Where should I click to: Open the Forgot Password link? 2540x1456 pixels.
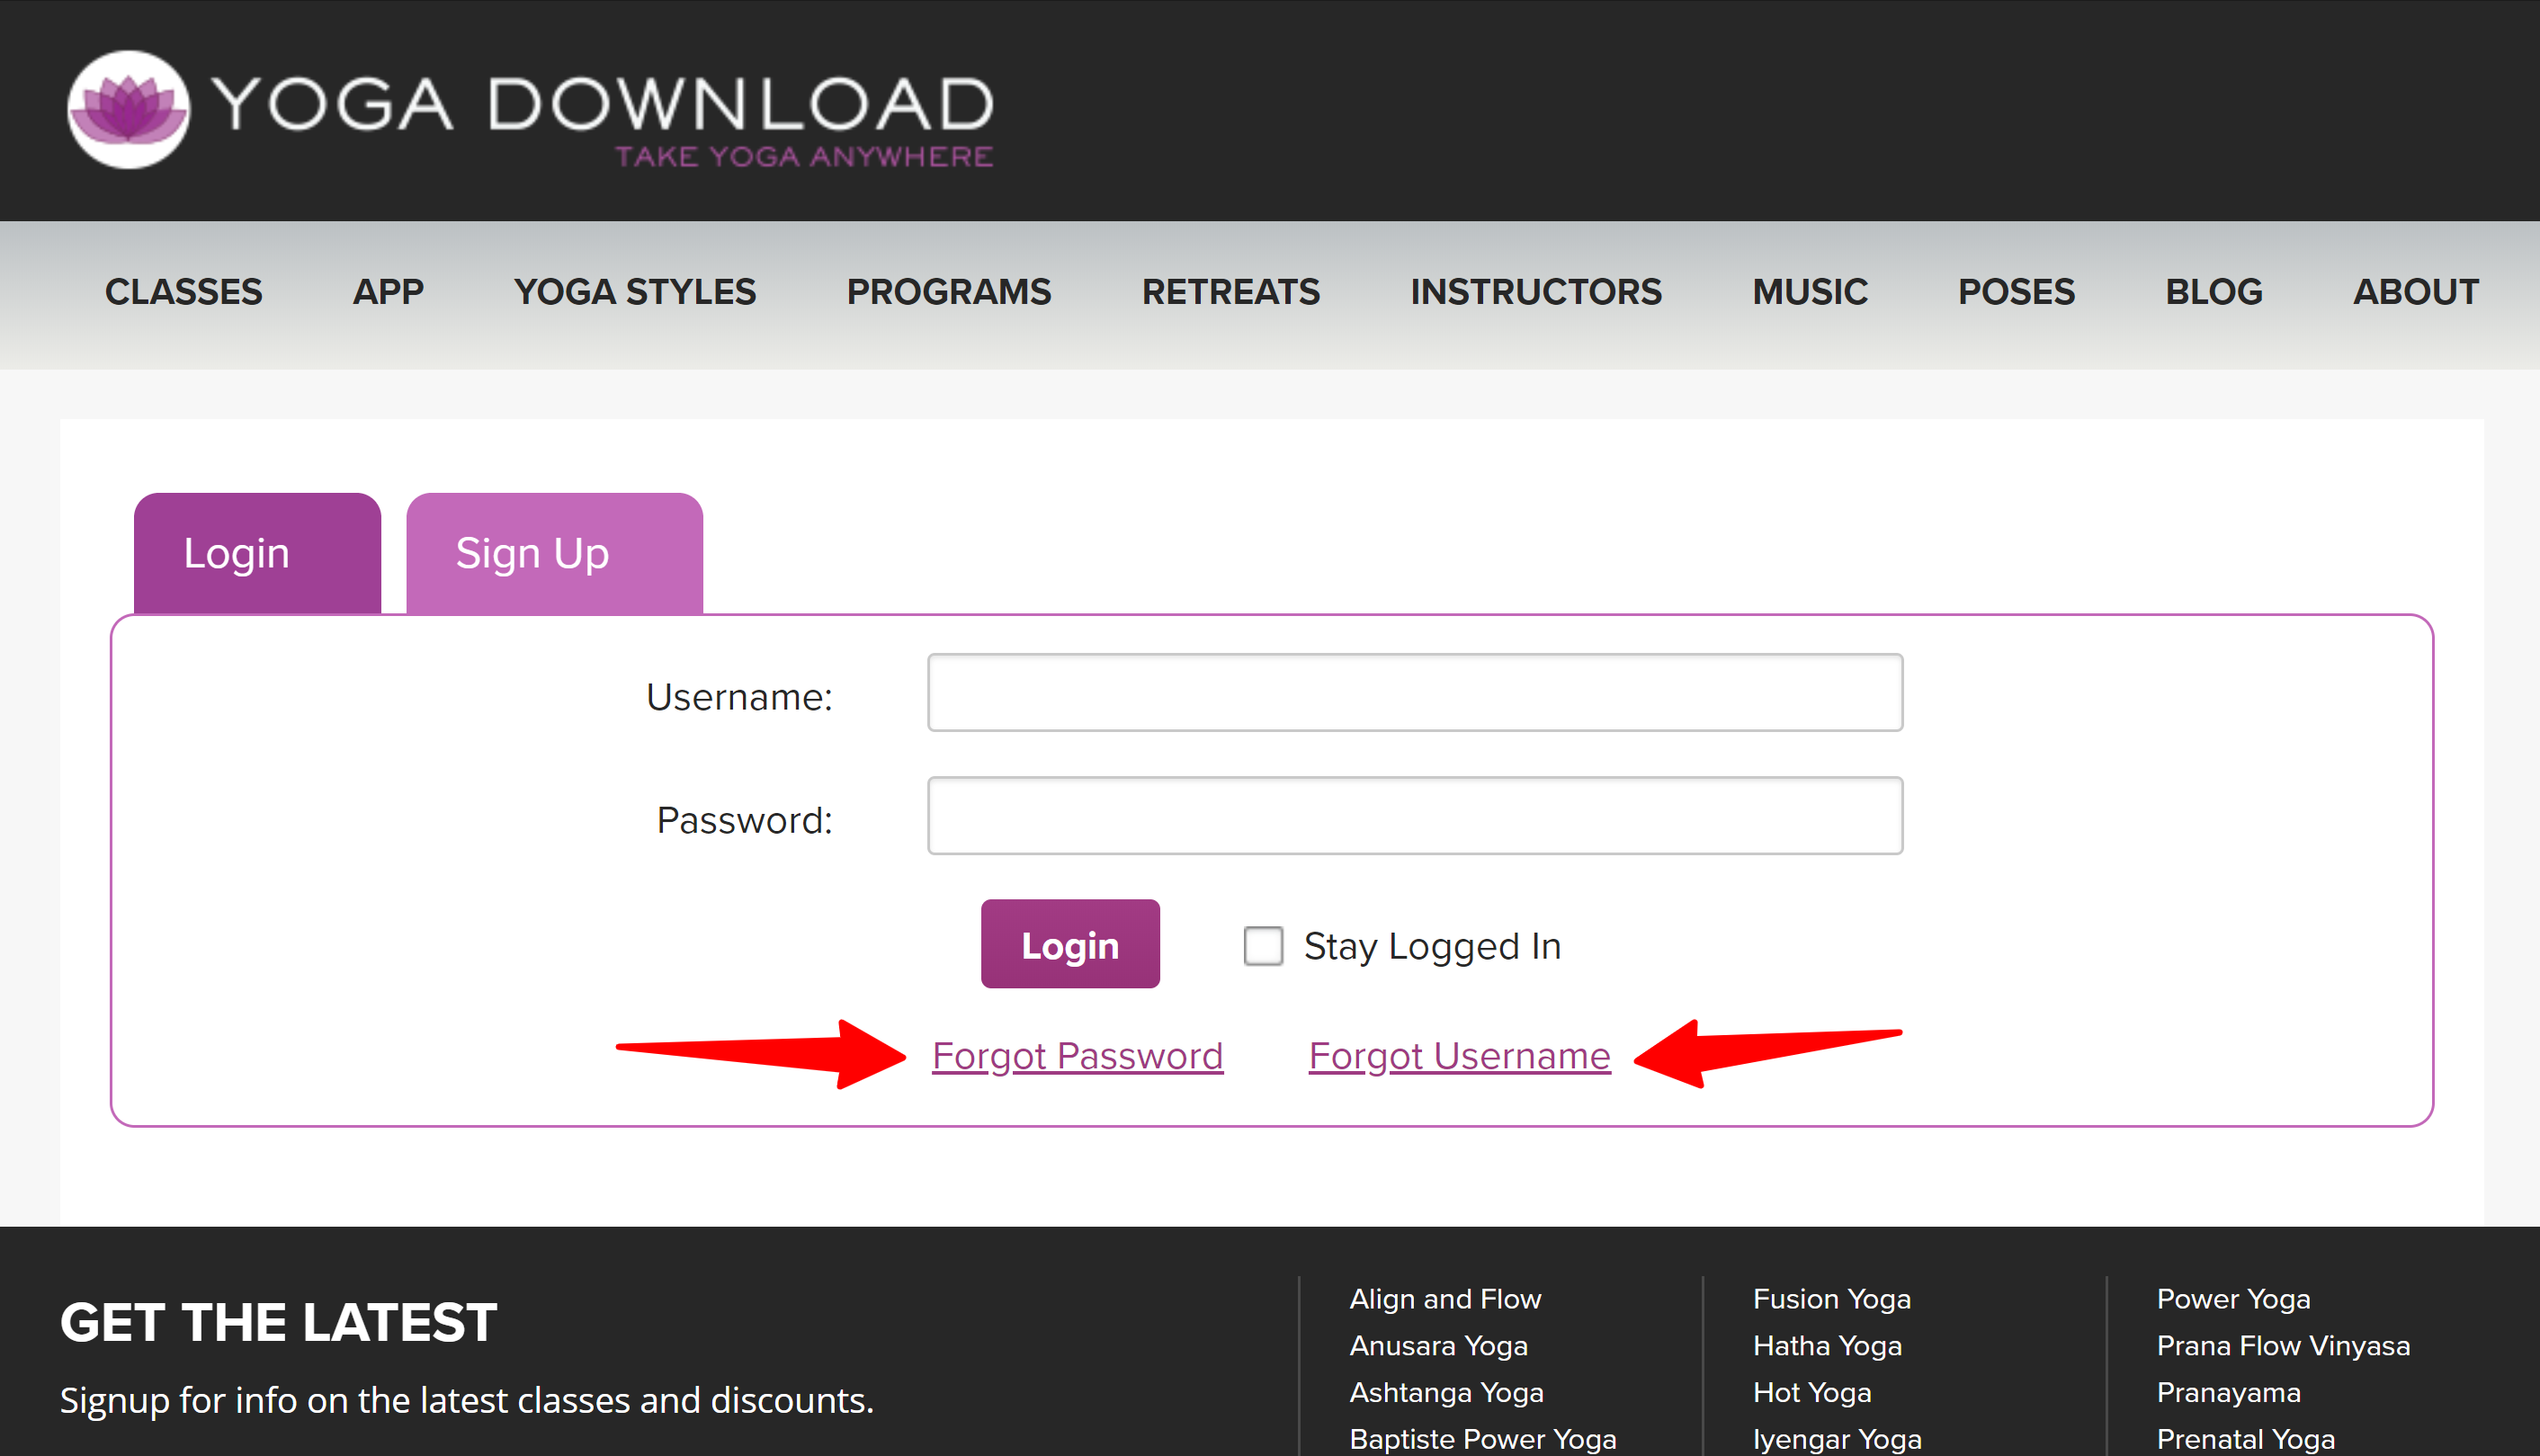click(x=1077, y=1056)
